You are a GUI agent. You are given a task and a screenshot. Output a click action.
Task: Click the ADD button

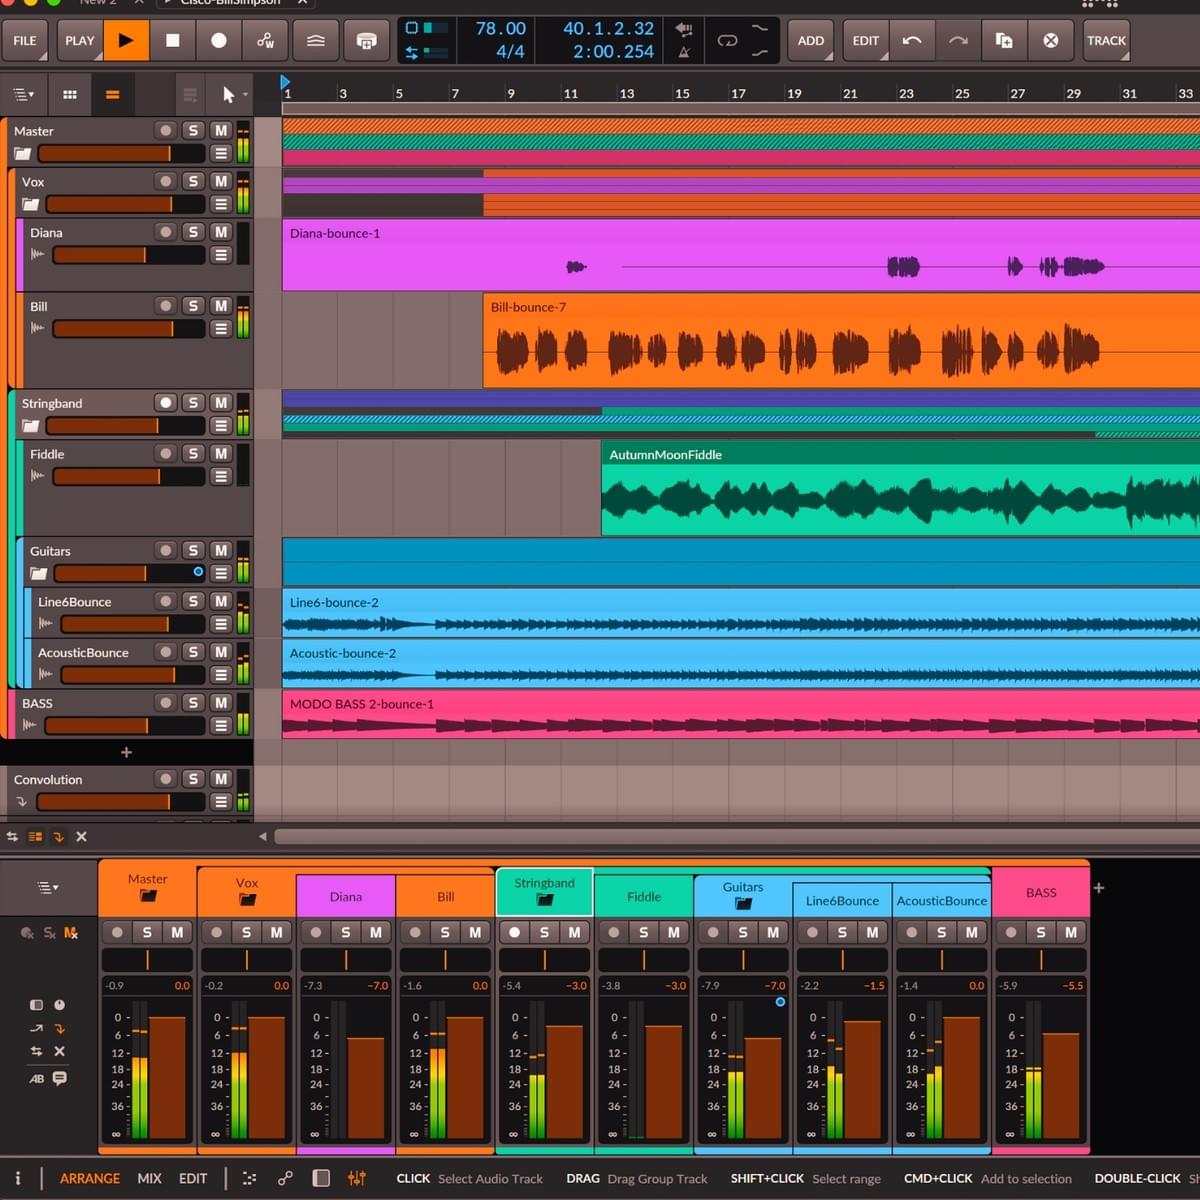(x=810, y=41)
